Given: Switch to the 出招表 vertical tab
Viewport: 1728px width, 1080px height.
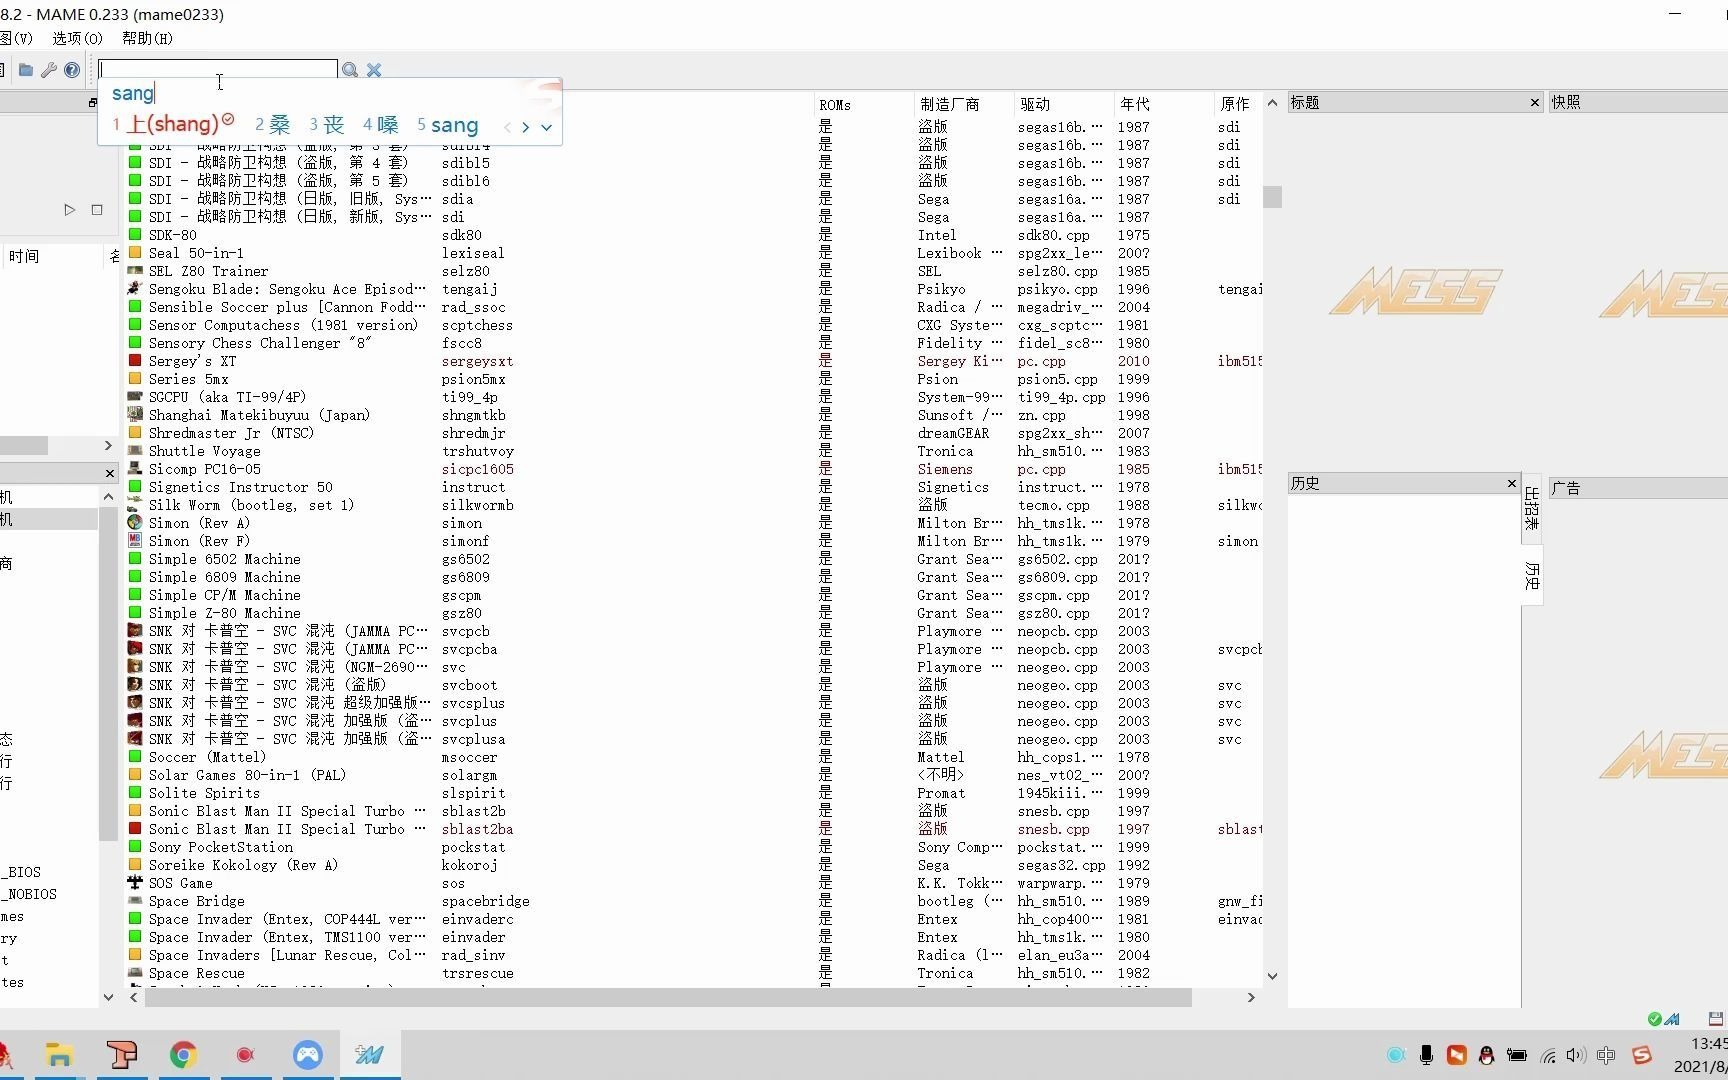Looking at the screenshot, I should tap(1532, 508).
